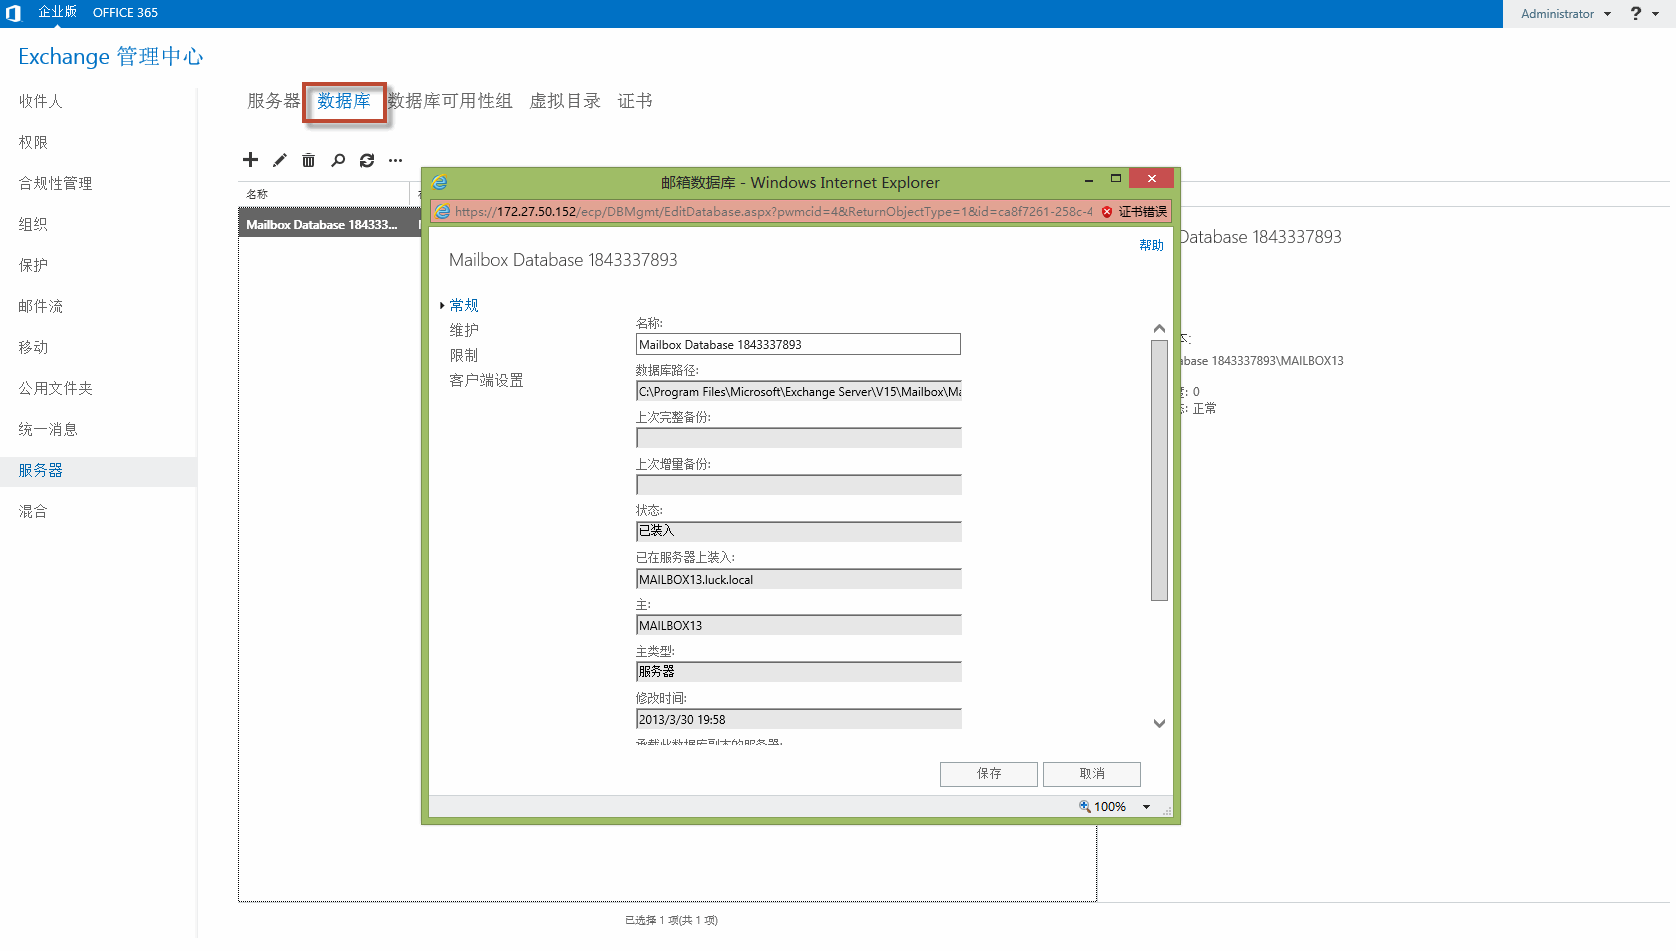Open 权限 in left navigation
The image size is (1676, 951).
pyautogui.click(x=33, y=142)
